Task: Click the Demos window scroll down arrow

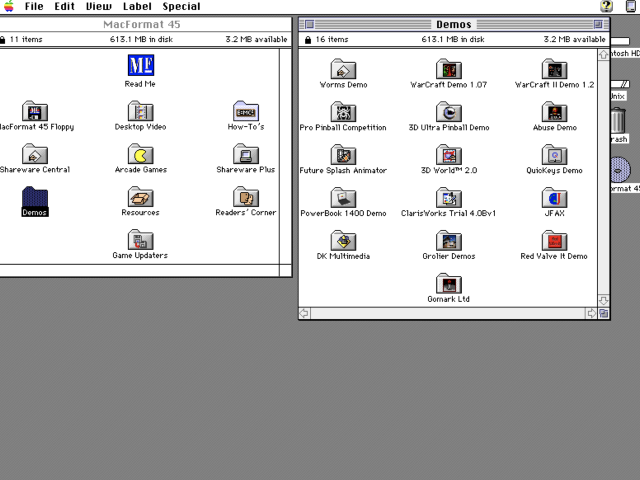Action: pos(604,301)
